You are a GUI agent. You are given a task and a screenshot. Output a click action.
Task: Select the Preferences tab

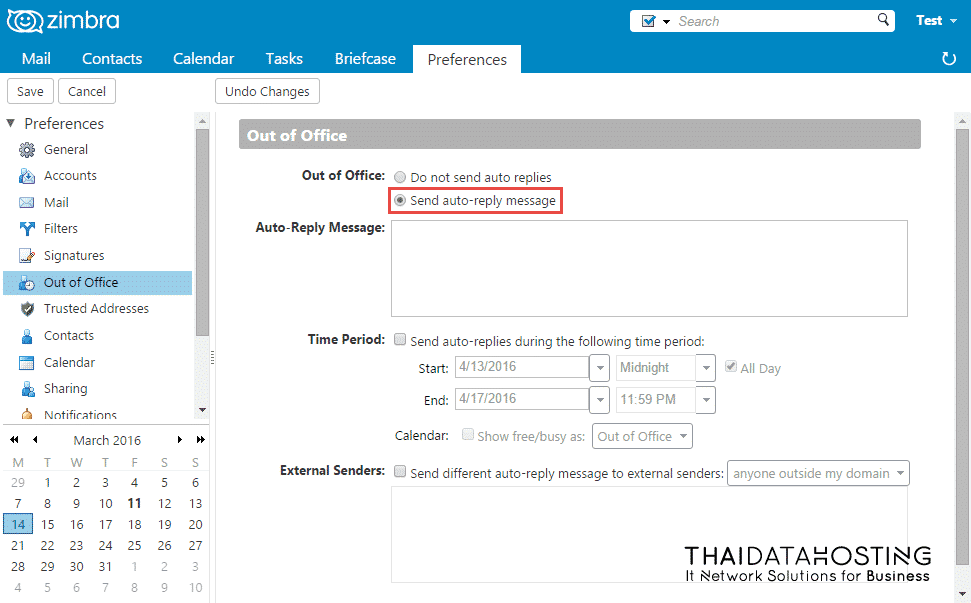tap(467, 59)
